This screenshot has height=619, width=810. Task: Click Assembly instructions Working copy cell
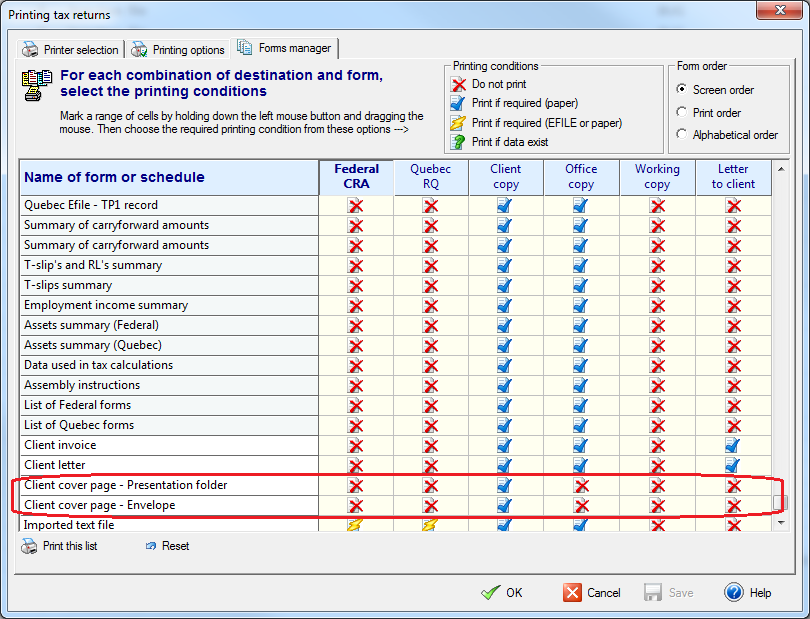(657, 385)
